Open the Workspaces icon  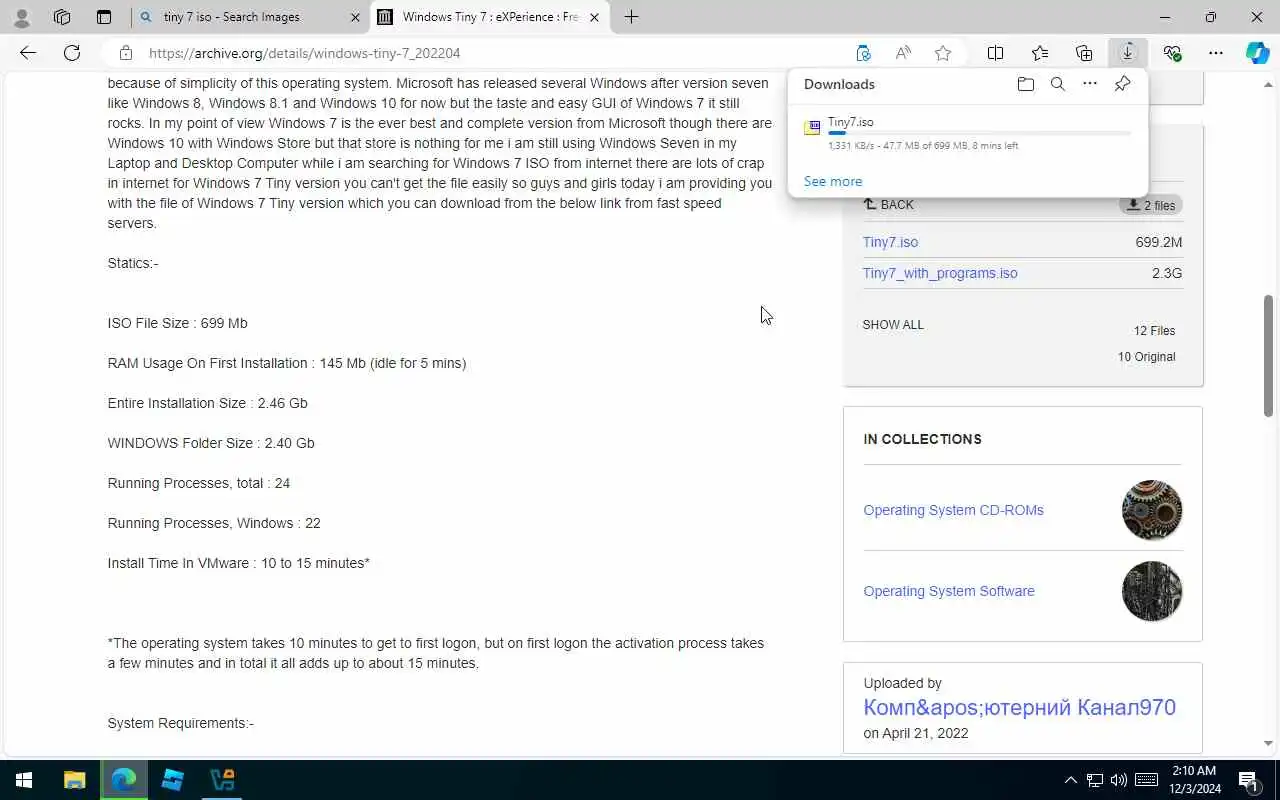[x=62, y=17]
